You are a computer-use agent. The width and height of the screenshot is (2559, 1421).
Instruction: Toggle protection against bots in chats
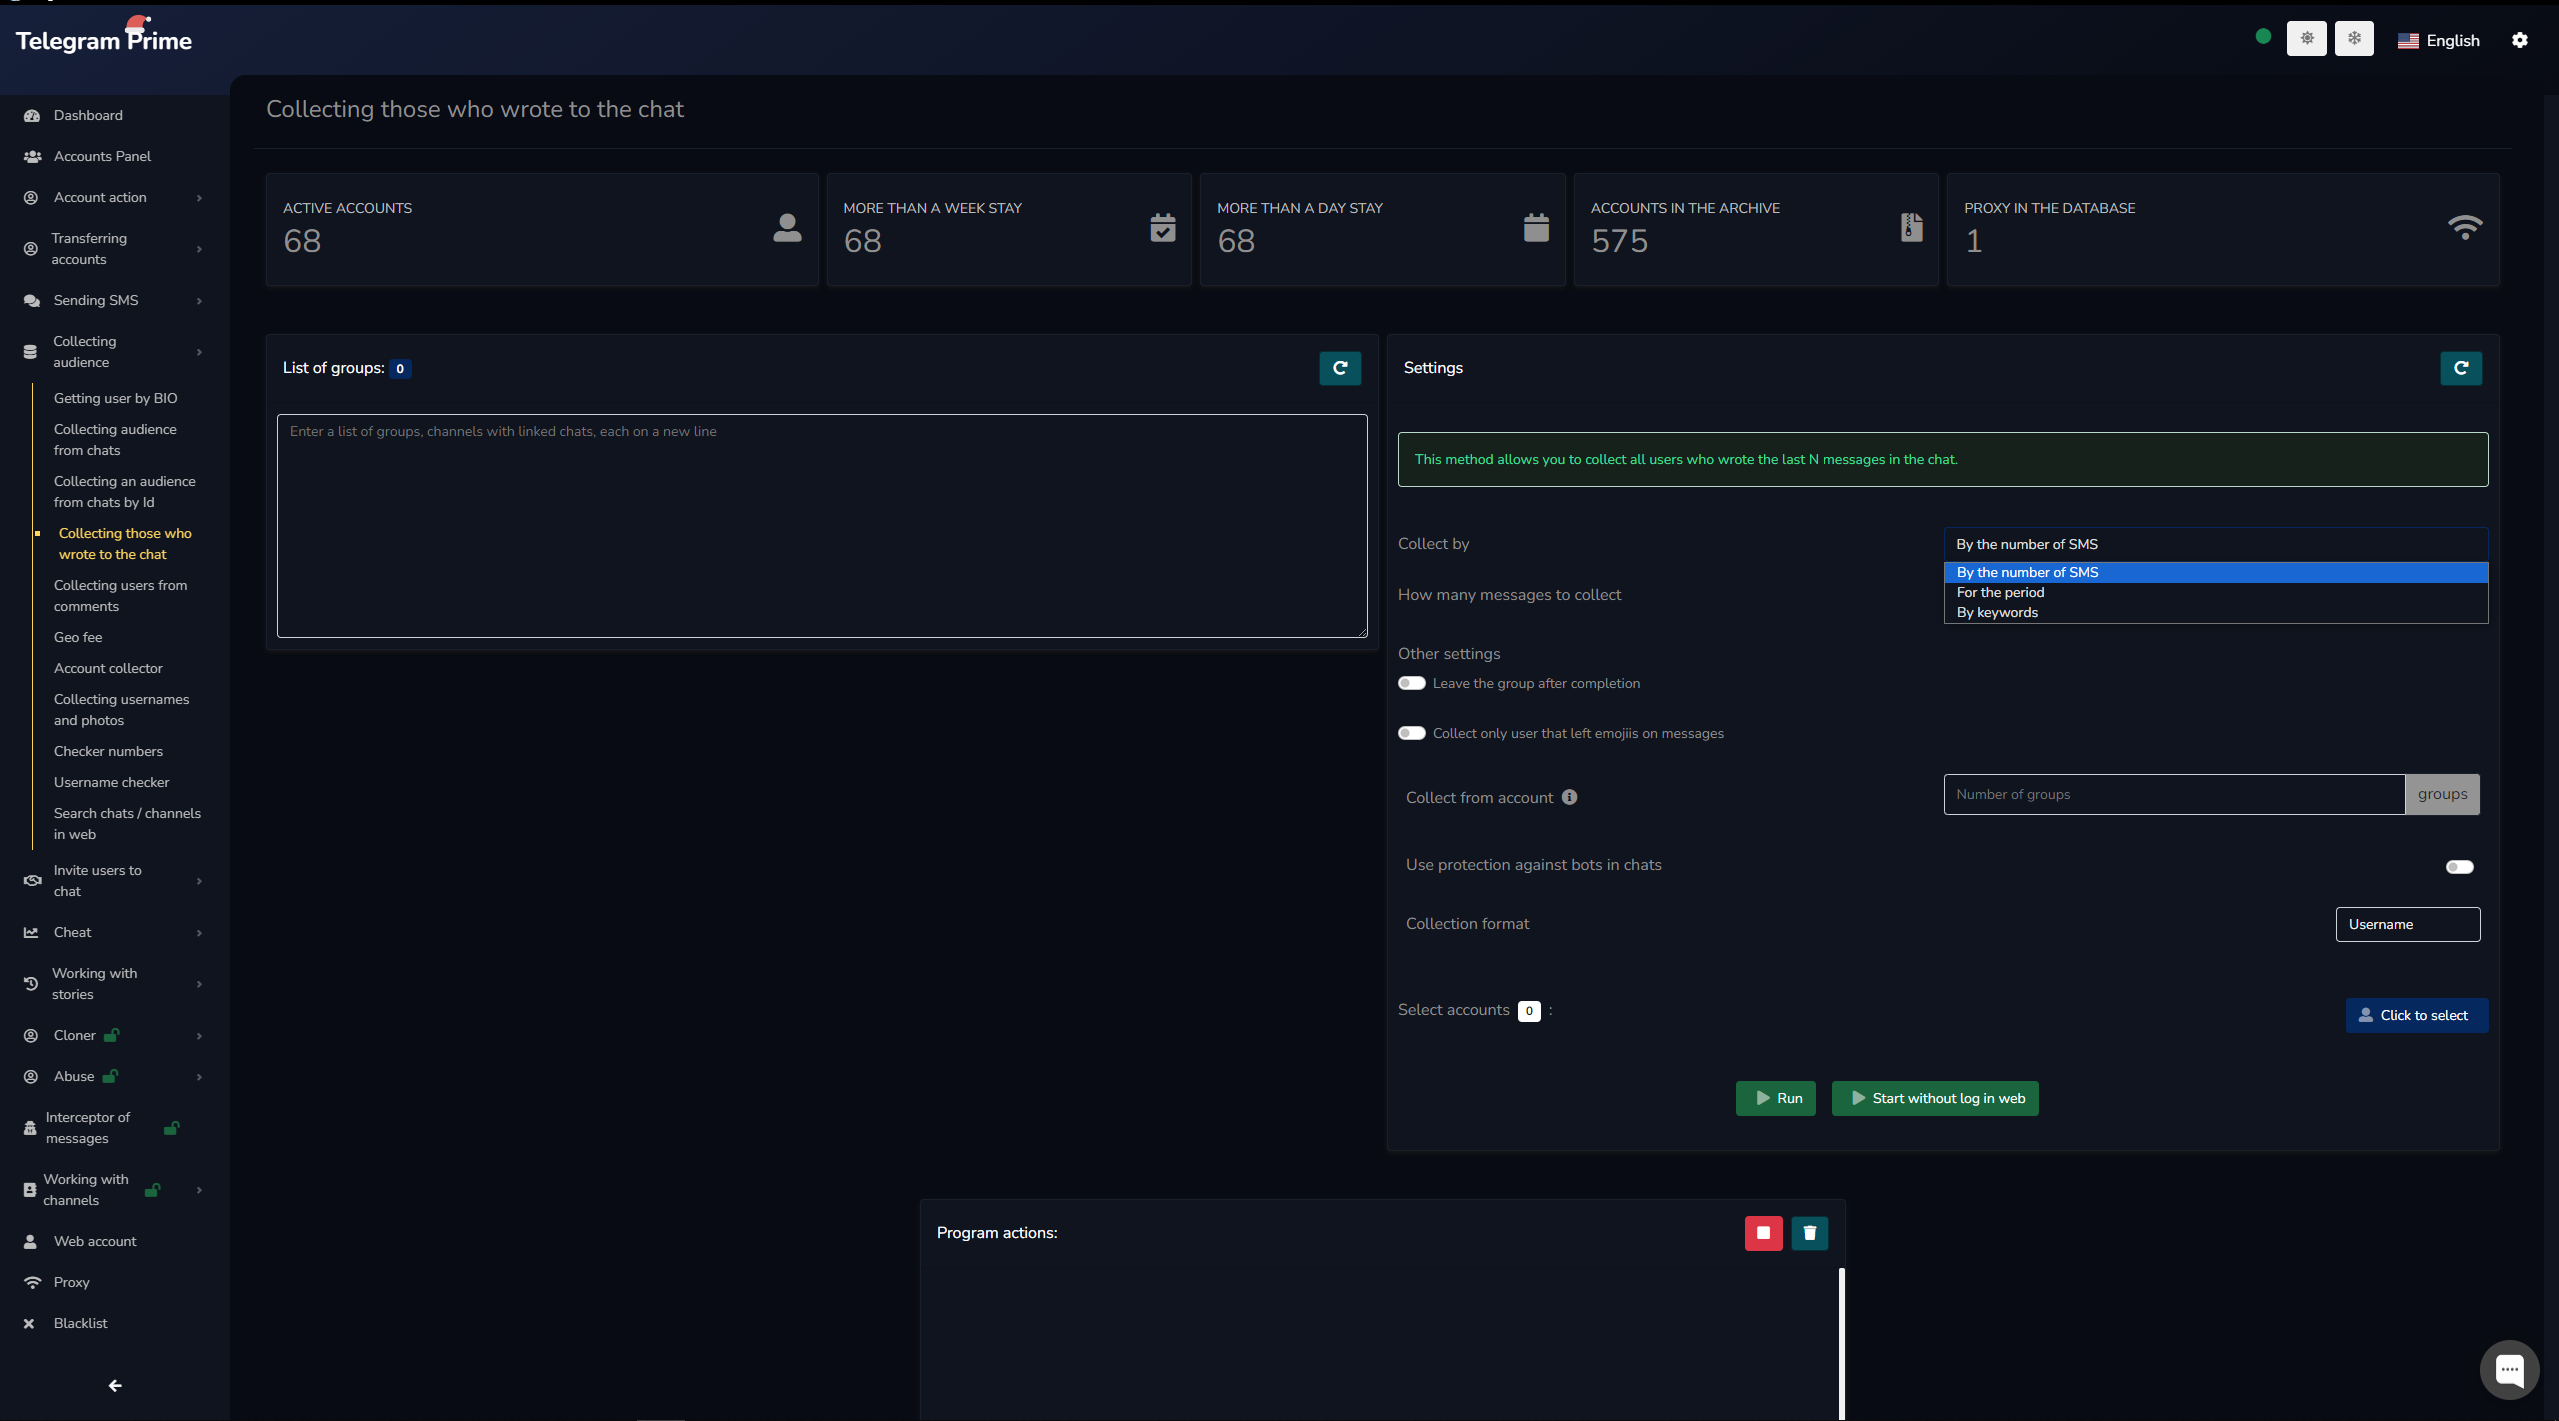pos(2459,867)
